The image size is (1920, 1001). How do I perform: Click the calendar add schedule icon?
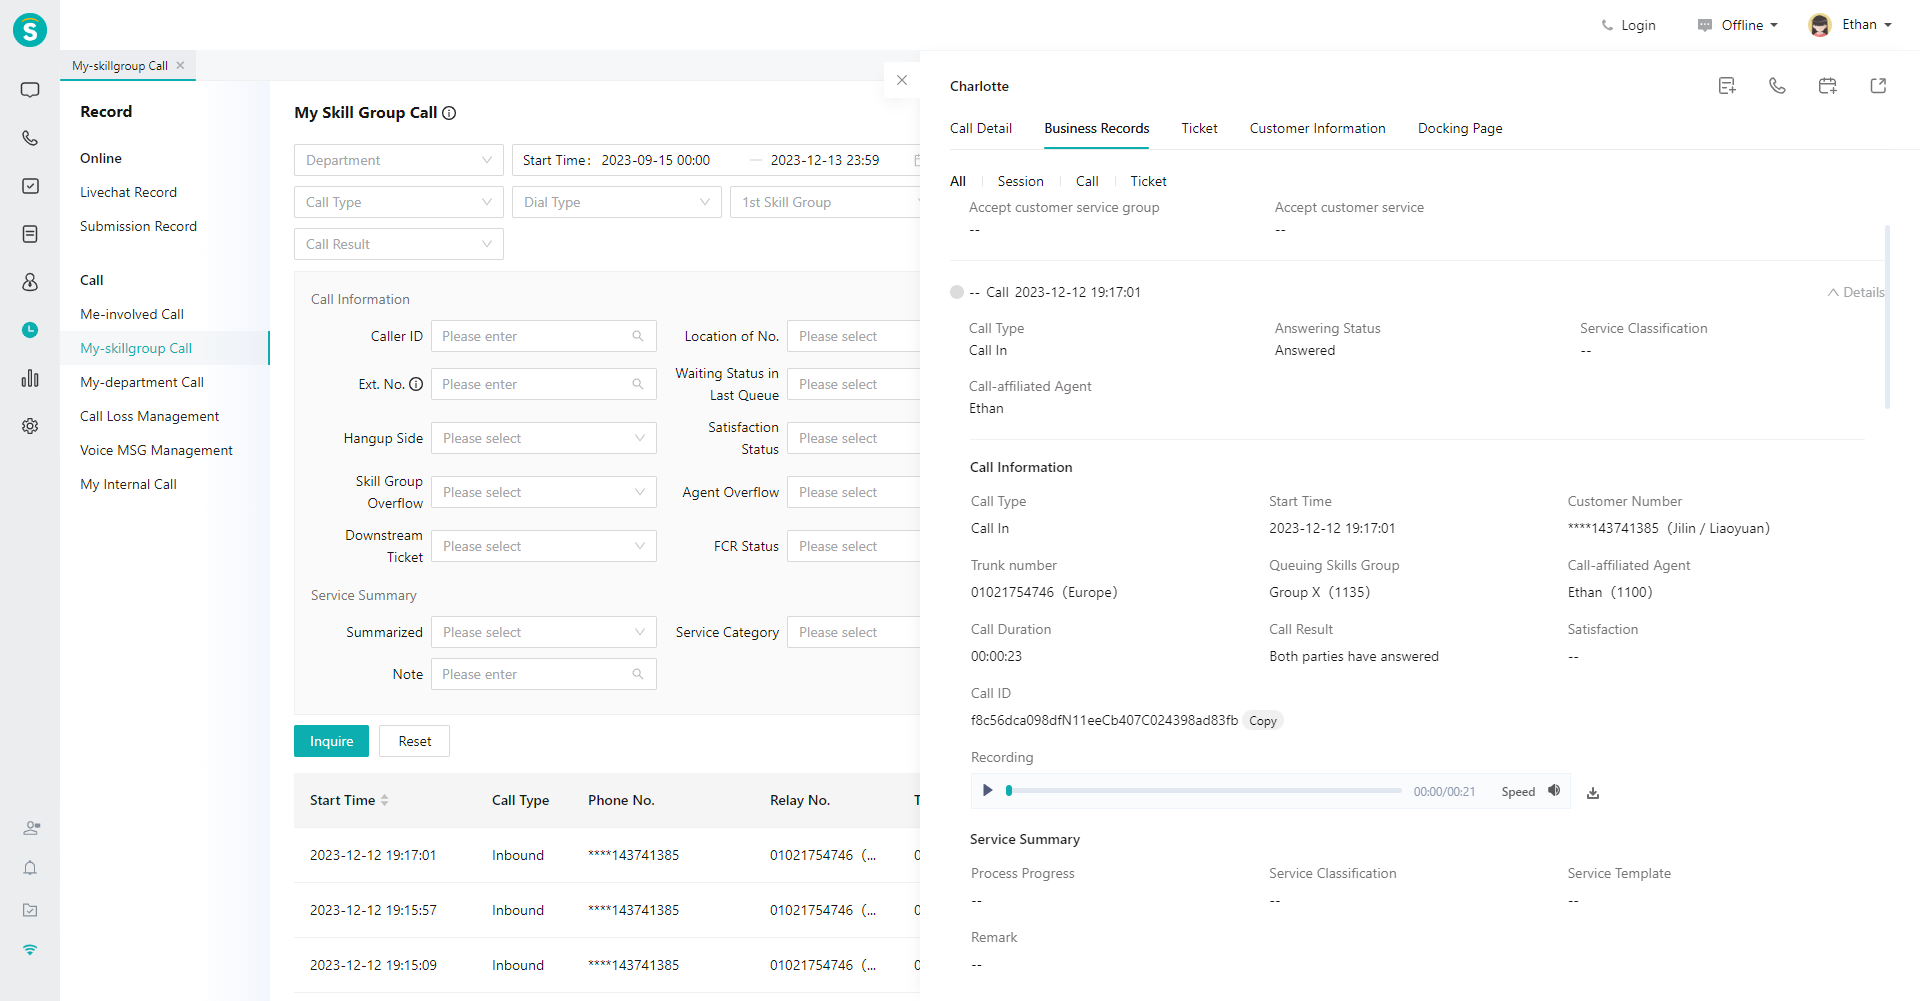point(1828,86)
